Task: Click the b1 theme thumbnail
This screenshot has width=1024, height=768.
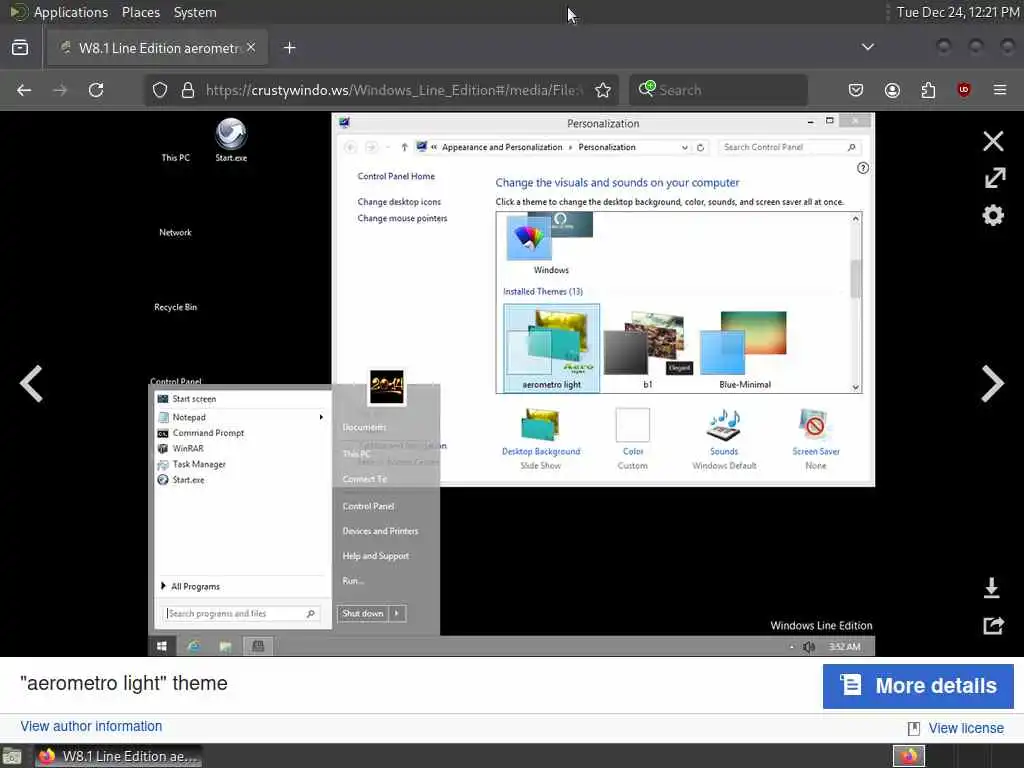Action: click(647, 348)
